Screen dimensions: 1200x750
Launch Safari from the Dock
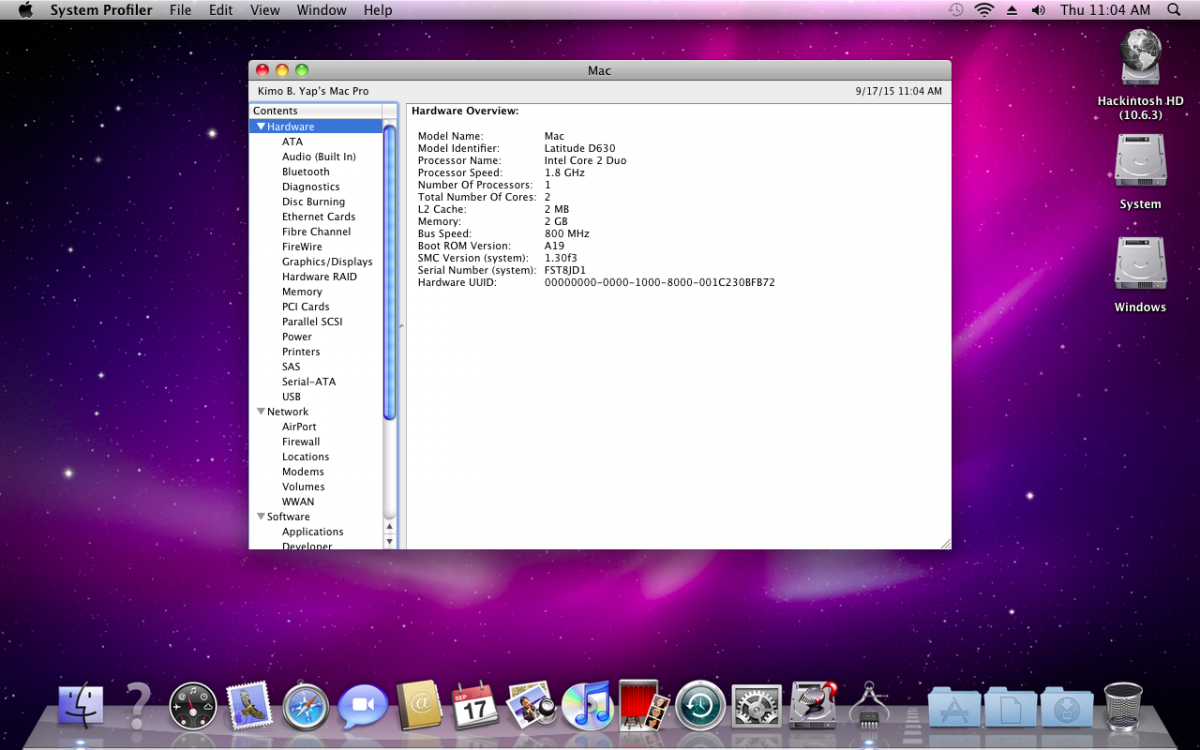306,706
